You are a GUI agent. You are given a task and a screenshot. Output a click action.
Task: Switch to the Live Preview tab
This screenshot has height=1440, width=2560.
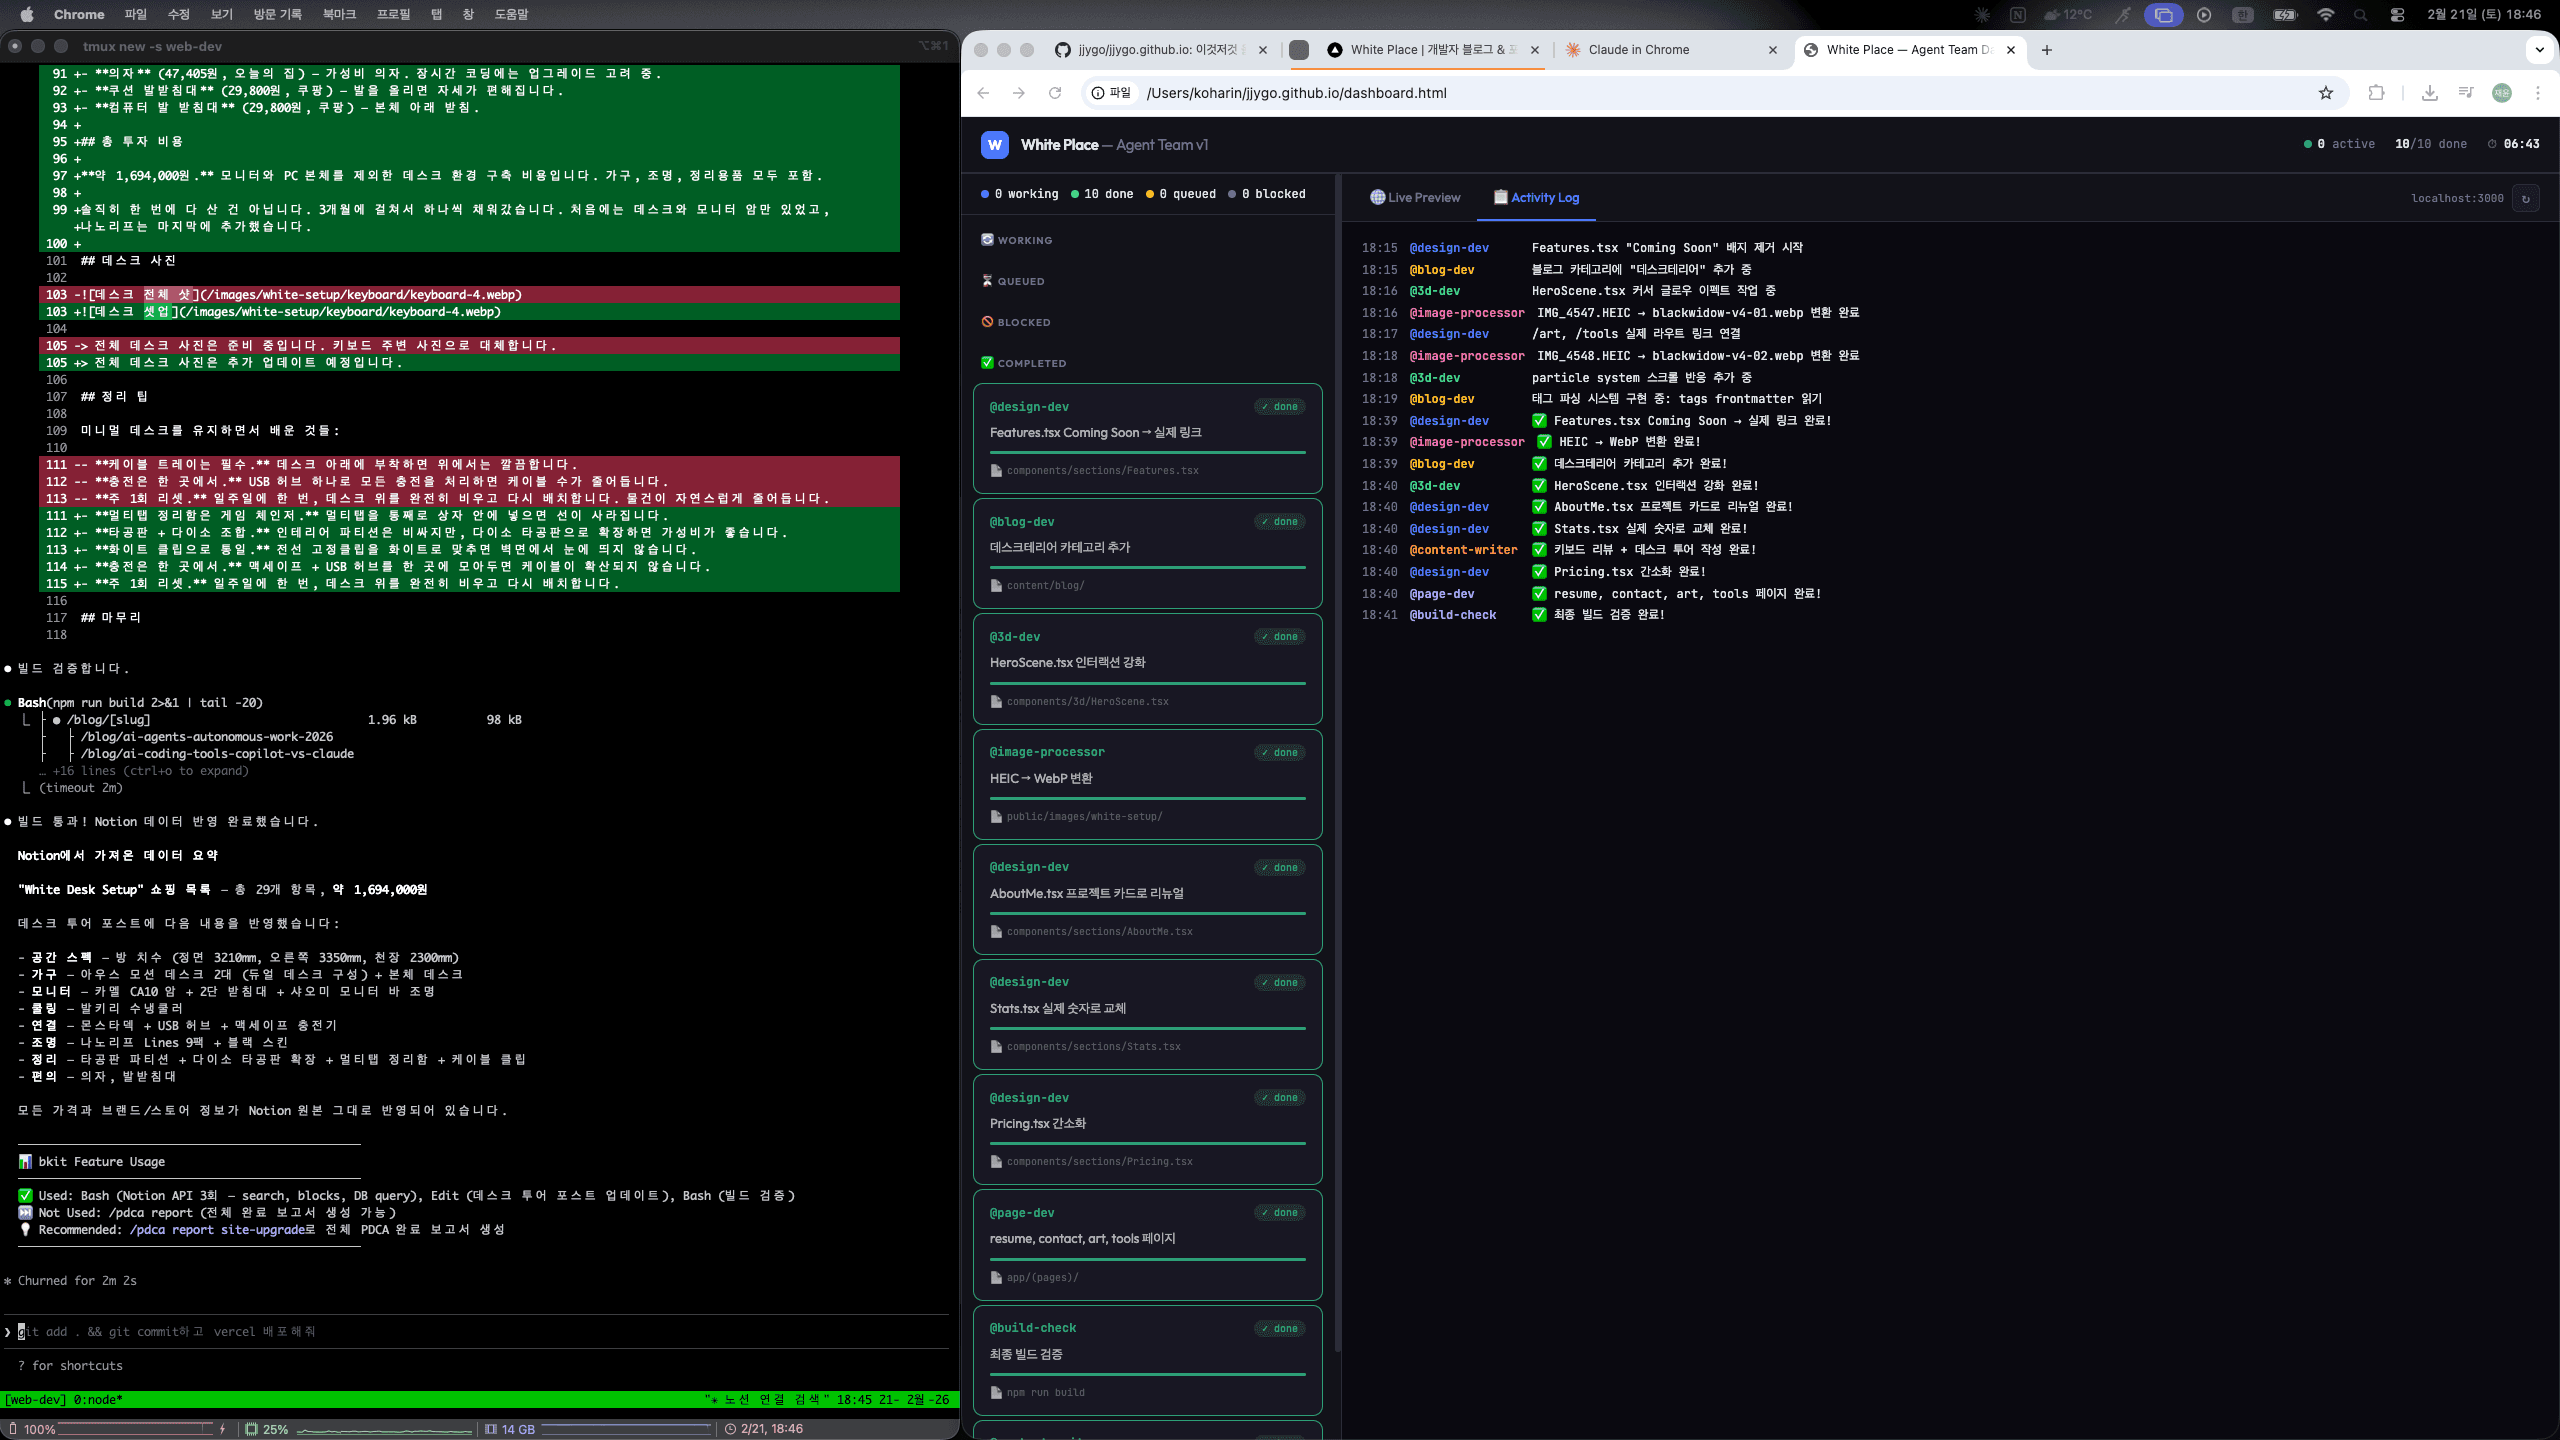coord(1415,198)
